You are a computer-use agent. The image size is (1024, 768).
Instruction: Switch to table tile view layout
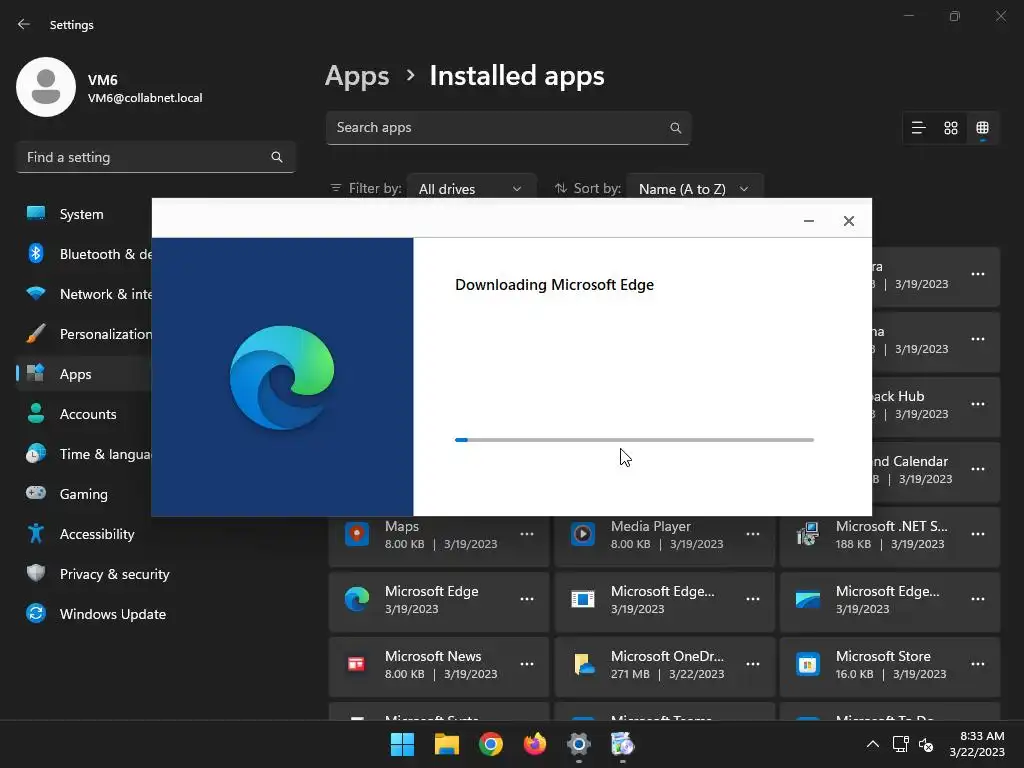pos(982,128)
